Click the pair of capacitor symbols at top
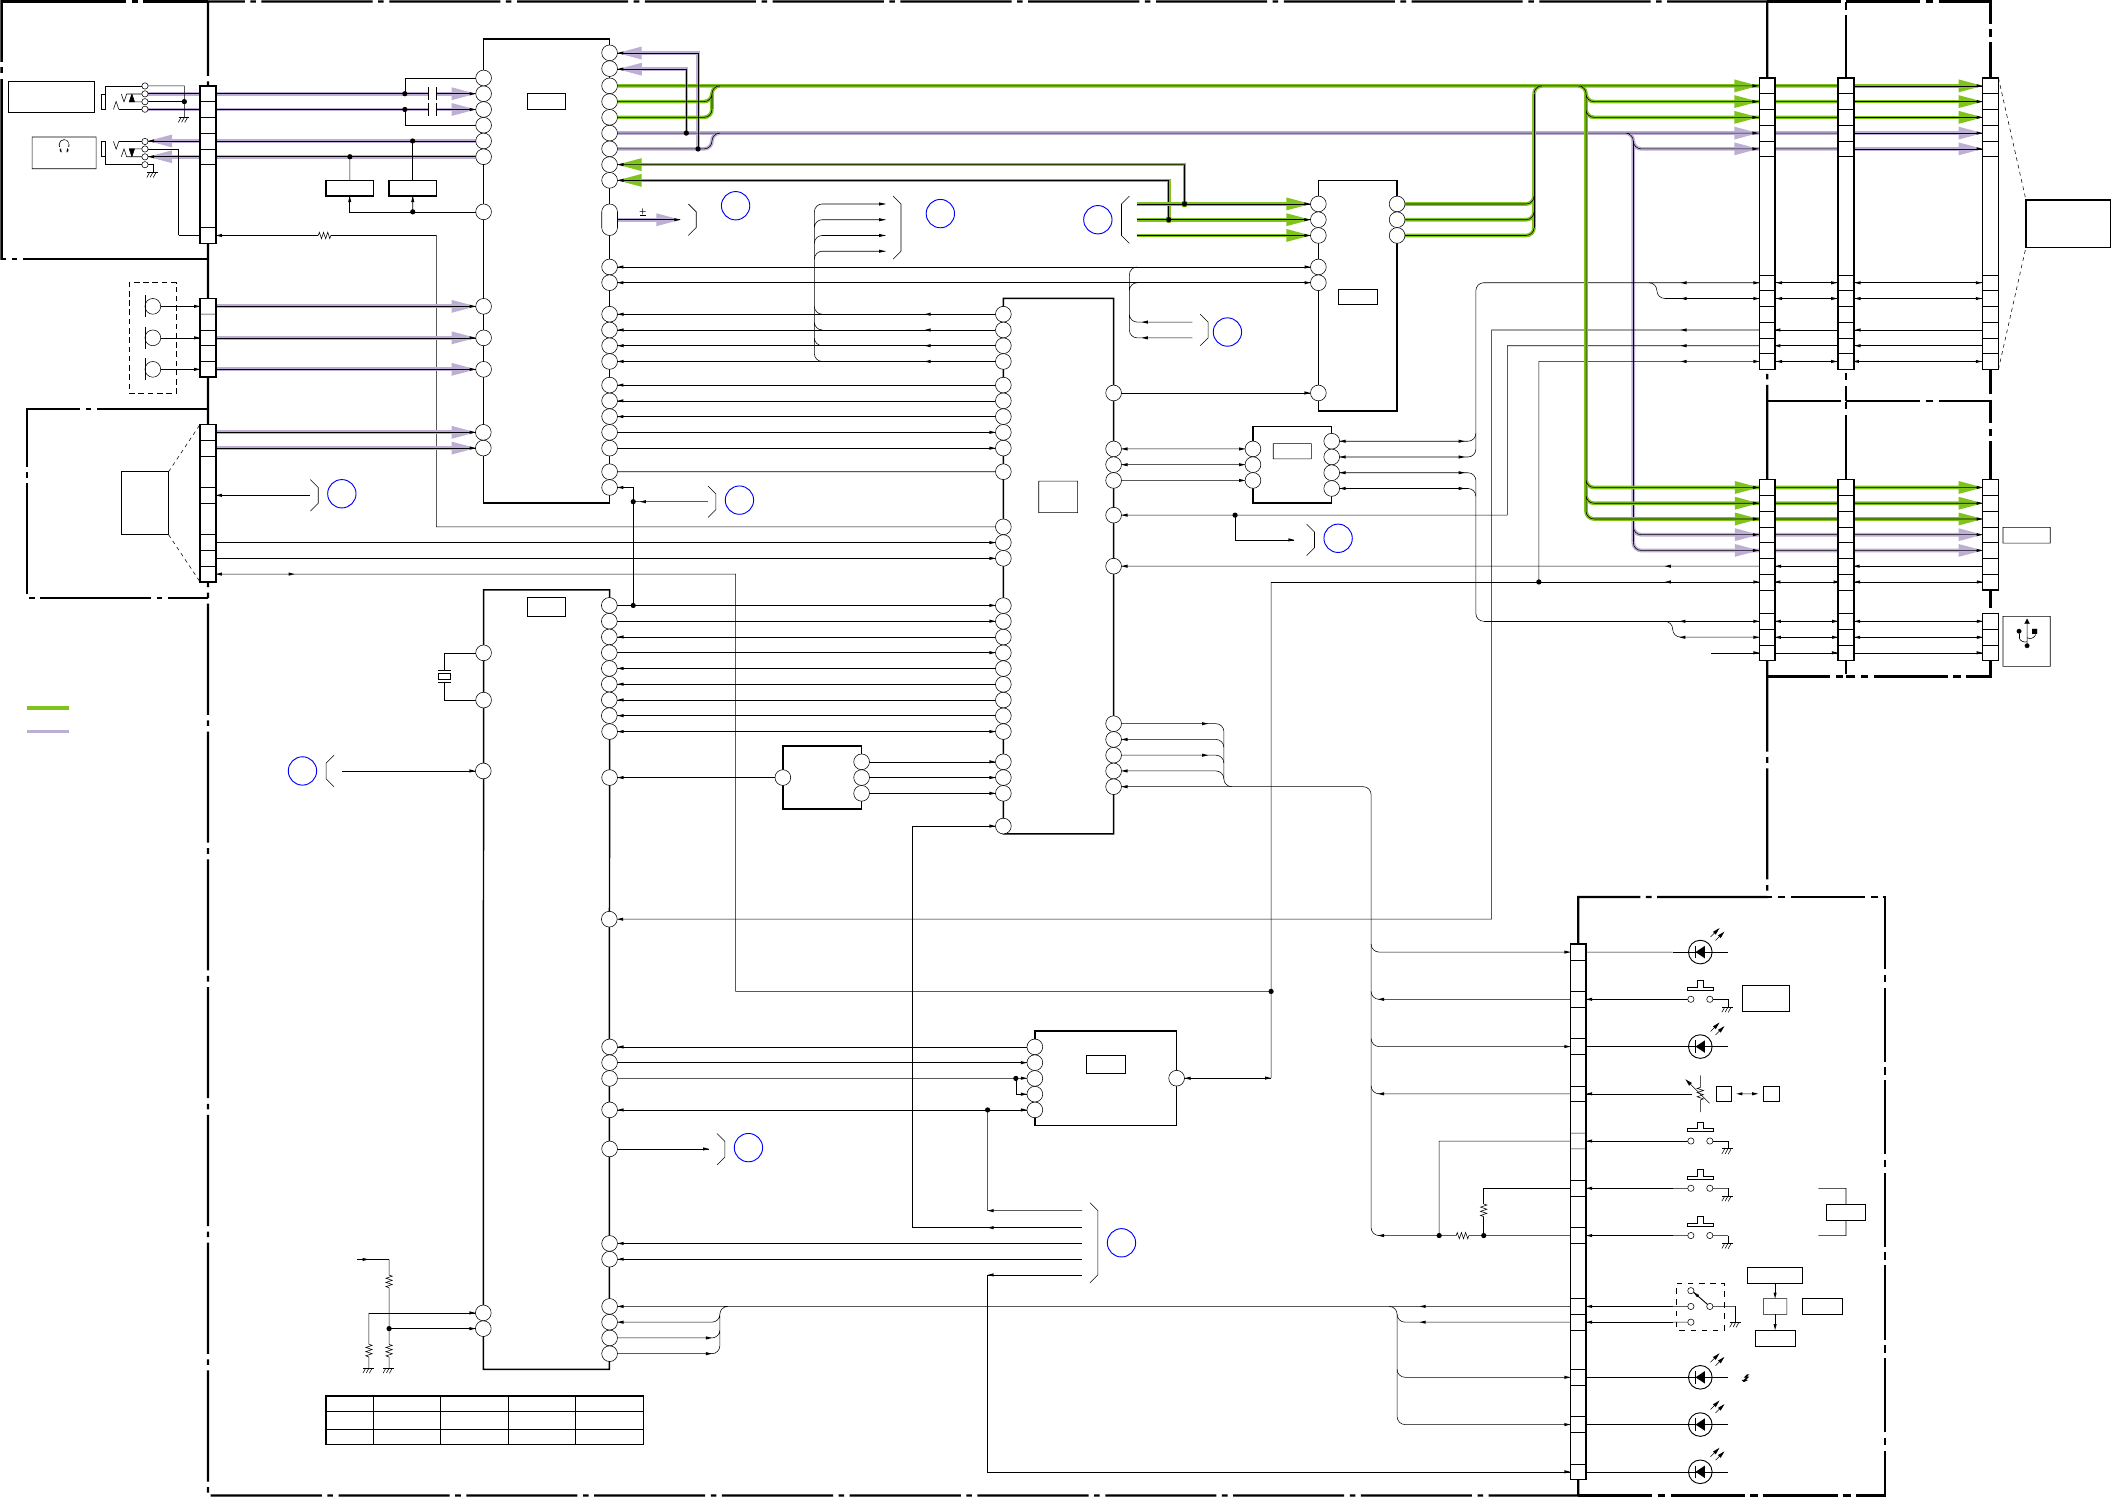This screenshot has height=1497, width=2111. click(433, 101)
